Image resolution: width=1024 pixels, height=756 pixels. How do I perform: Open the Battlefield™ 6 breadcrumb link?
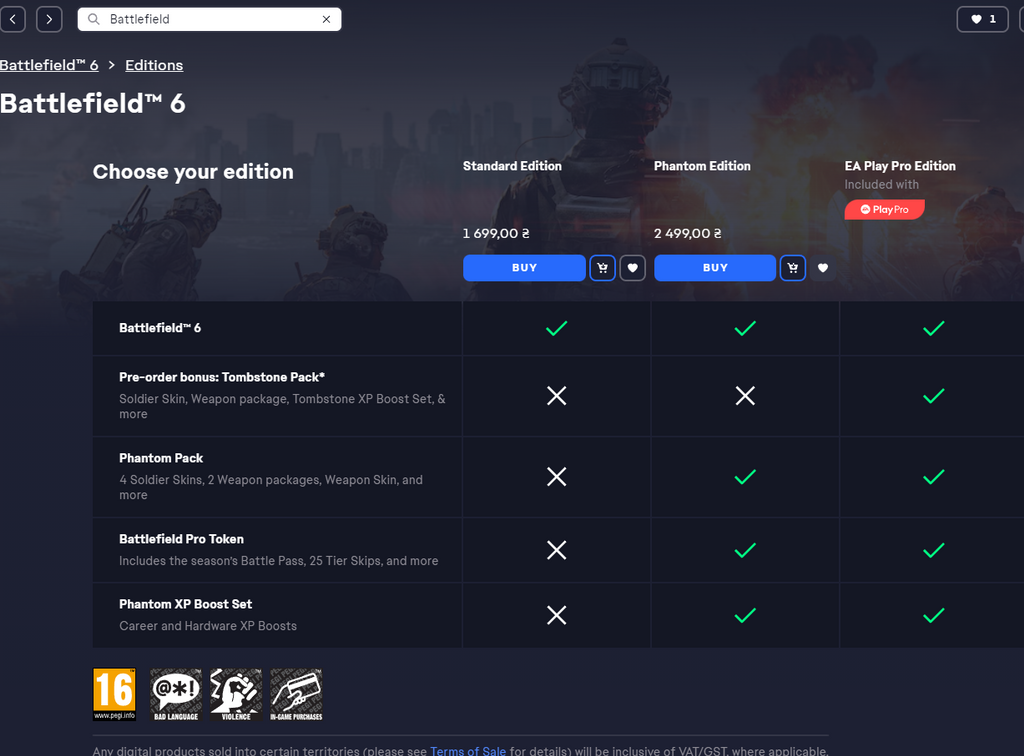49,65
